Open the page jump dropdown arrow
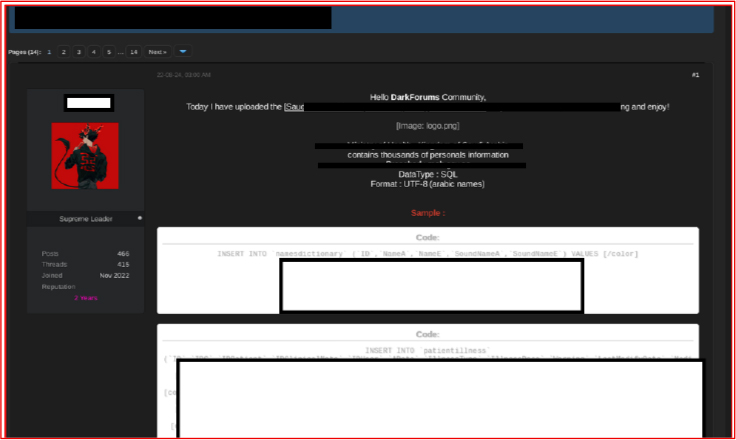 click(x=183, y=51)
